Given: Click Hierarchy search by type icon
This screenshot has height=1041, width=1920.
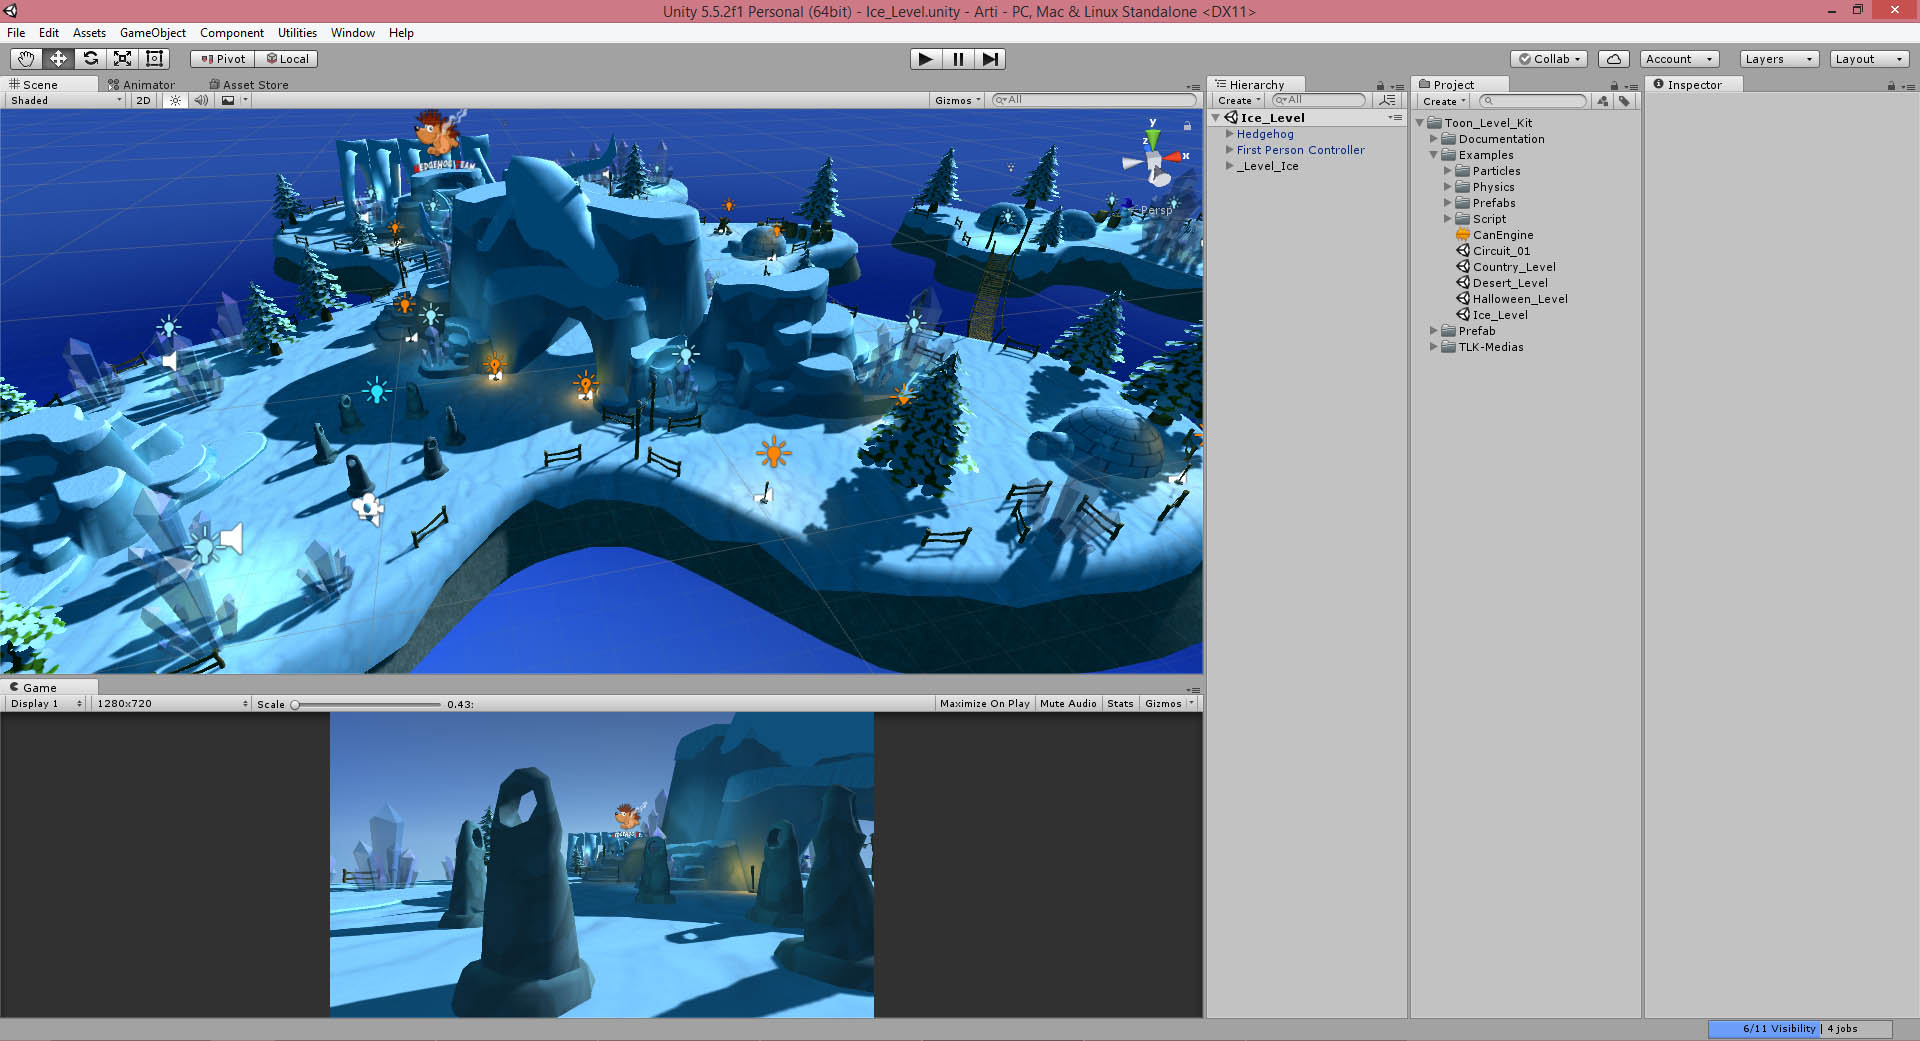Looking at the screenshot, I should click(x=1387, y=100).
